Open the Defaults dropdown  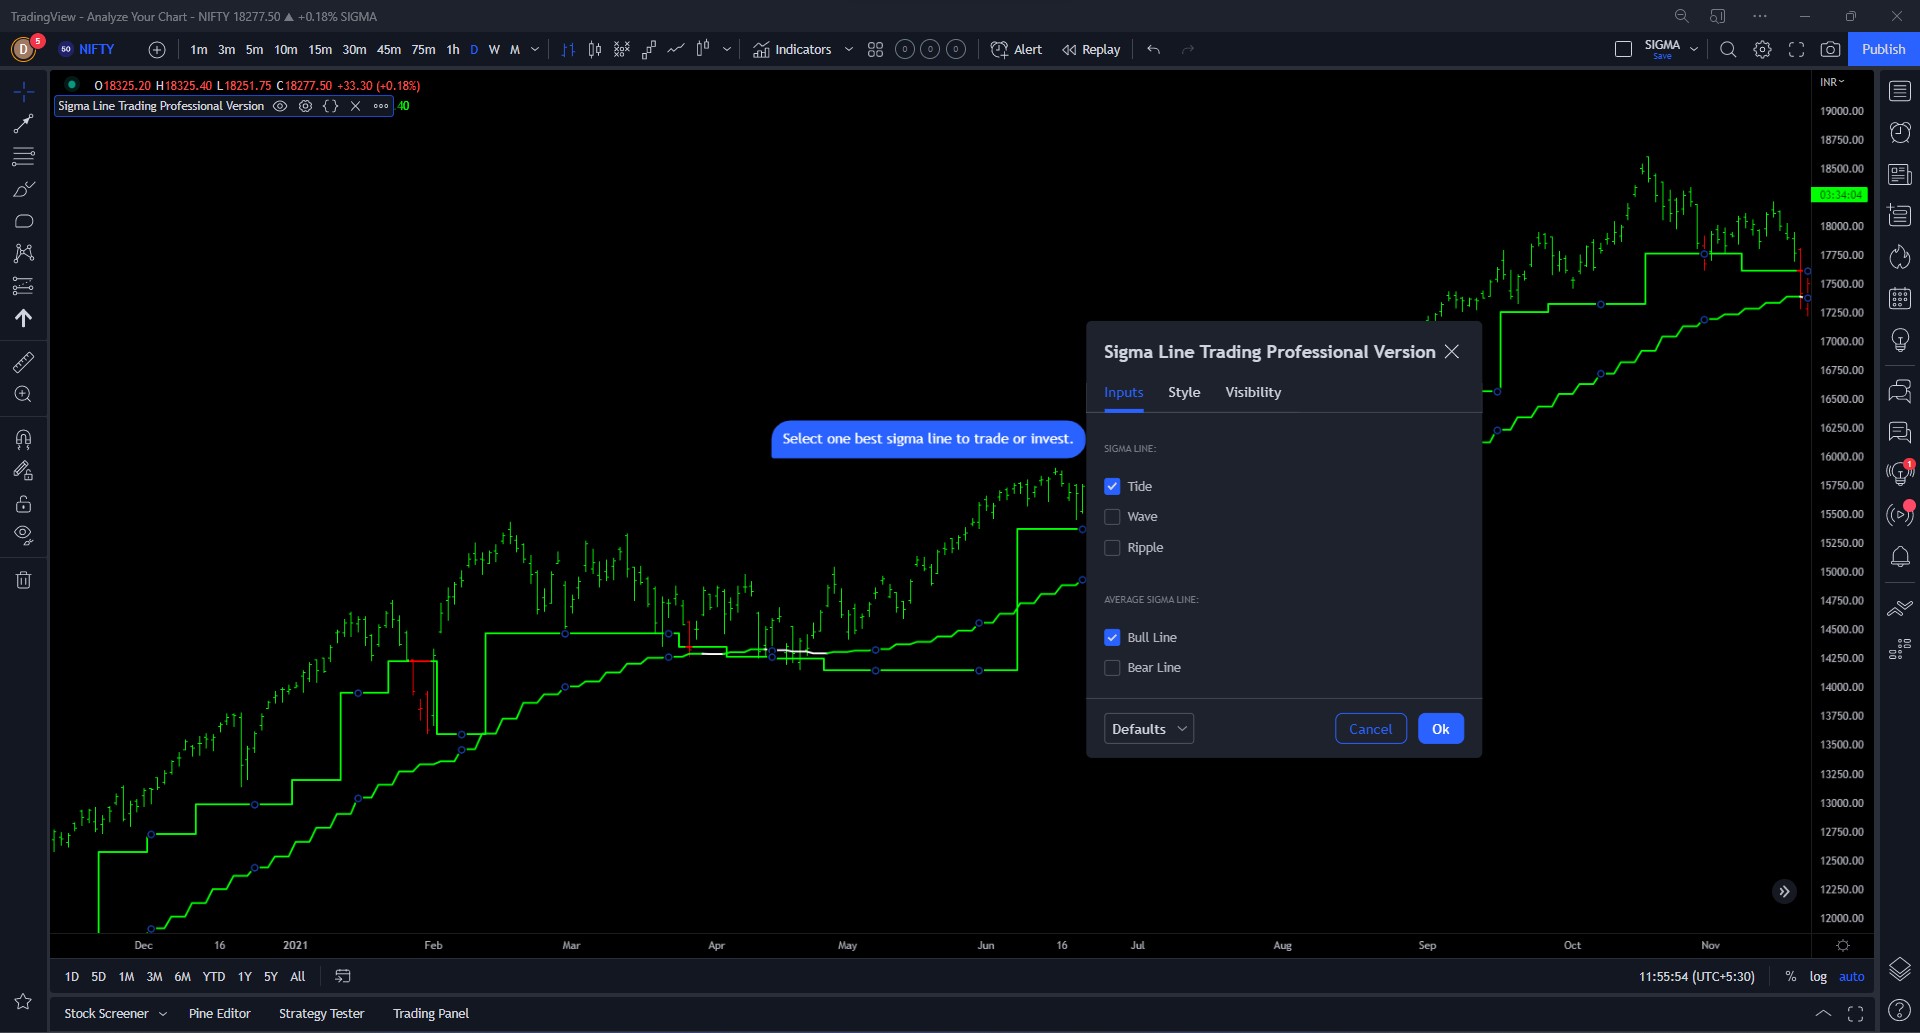1148,729
